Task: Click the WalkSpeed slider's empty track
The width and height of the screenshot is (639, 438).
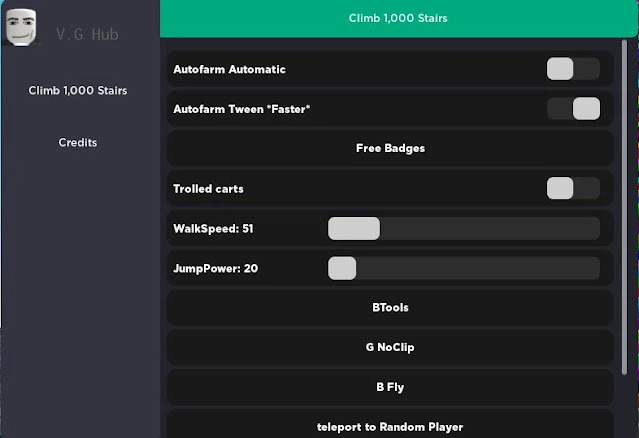Action: coord(490,229)
